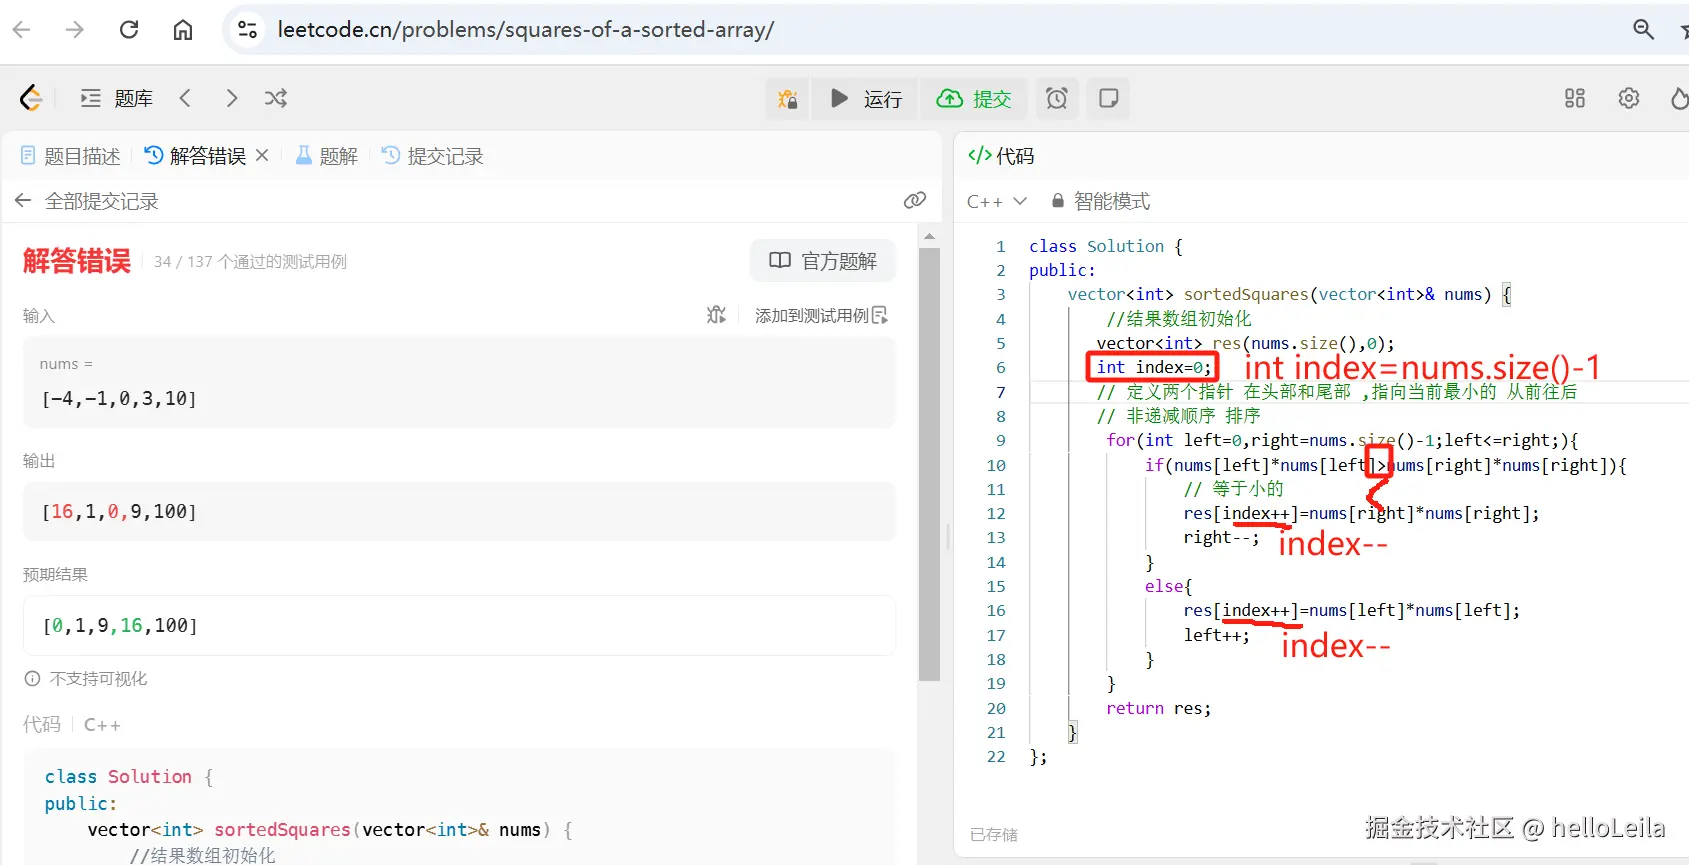Image resolution: width=1689 pixels, height=865 pixels.
Task: Open the debugger icon beside 运行
Action: pyautogui.click(x=788, y=99)
